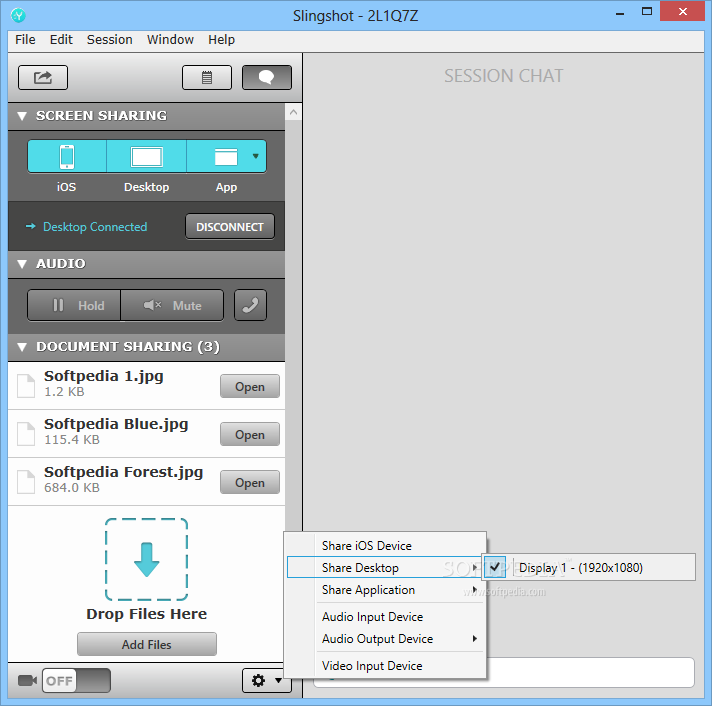Click the Softpedia 1.jpg file icon
The width and height of the screenshot is (712, 706).
click(26, 386)
